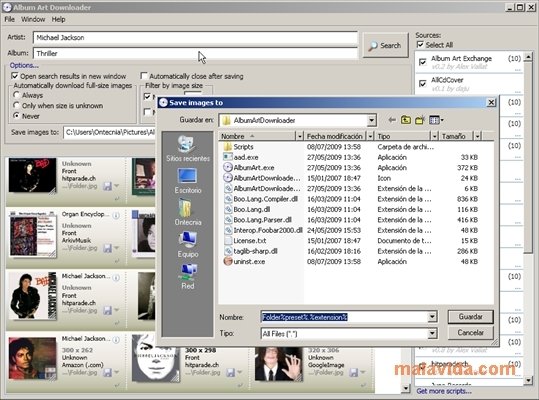Viewport: 539px width, 400px height.
Task: Click the Save images to path field
Action: pos(110,132)
